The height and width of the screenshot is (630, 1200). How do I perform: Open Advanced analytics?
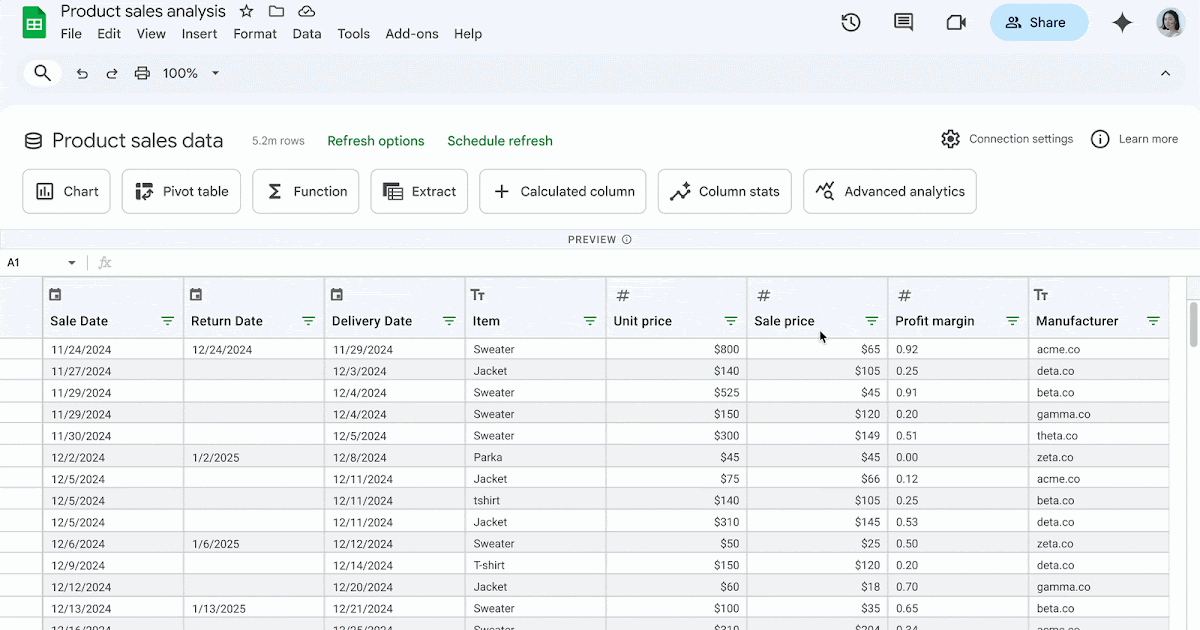pyautogui.click(x=889, y=191)
